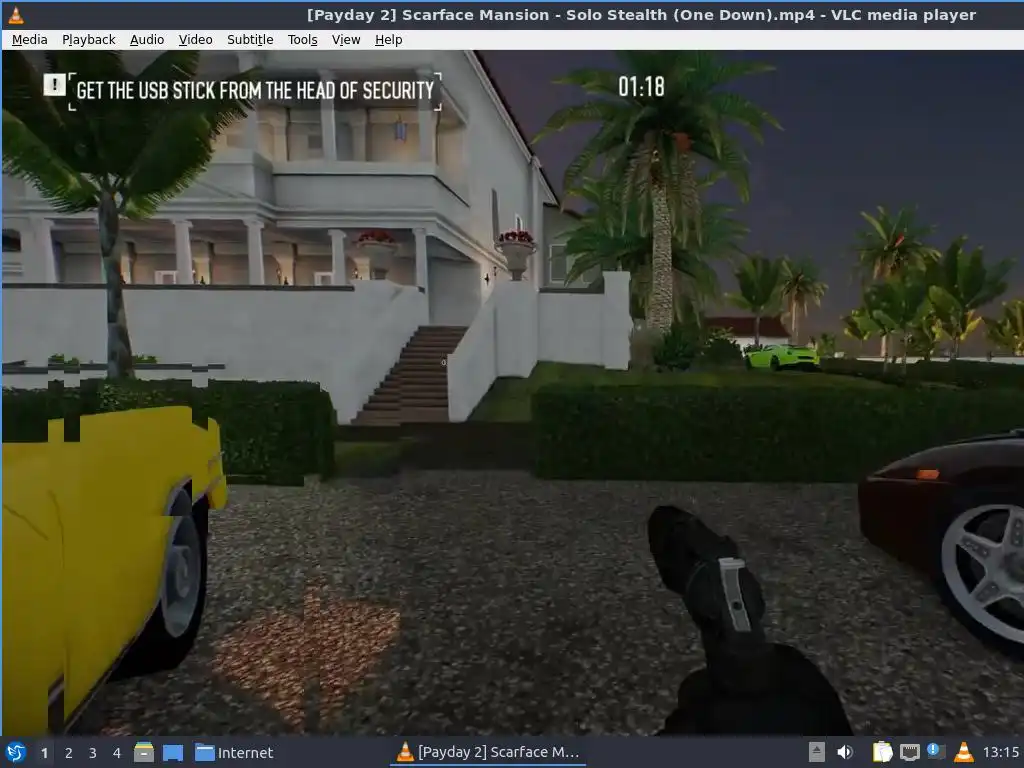Open the Lubuntu start menu icon
The height and width of the screenshot is (768, 1024).
[x=16, y=752]
